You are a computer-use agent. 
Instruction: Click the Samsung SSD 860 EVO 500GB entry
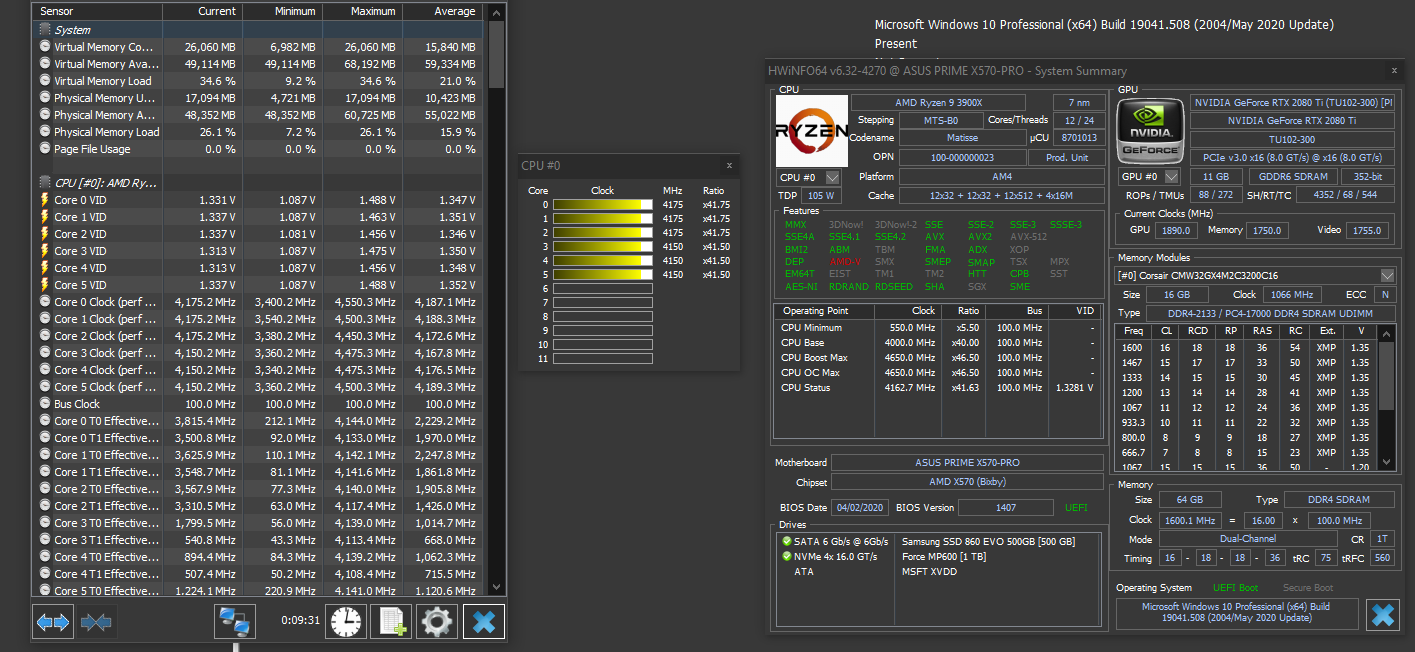988,541
